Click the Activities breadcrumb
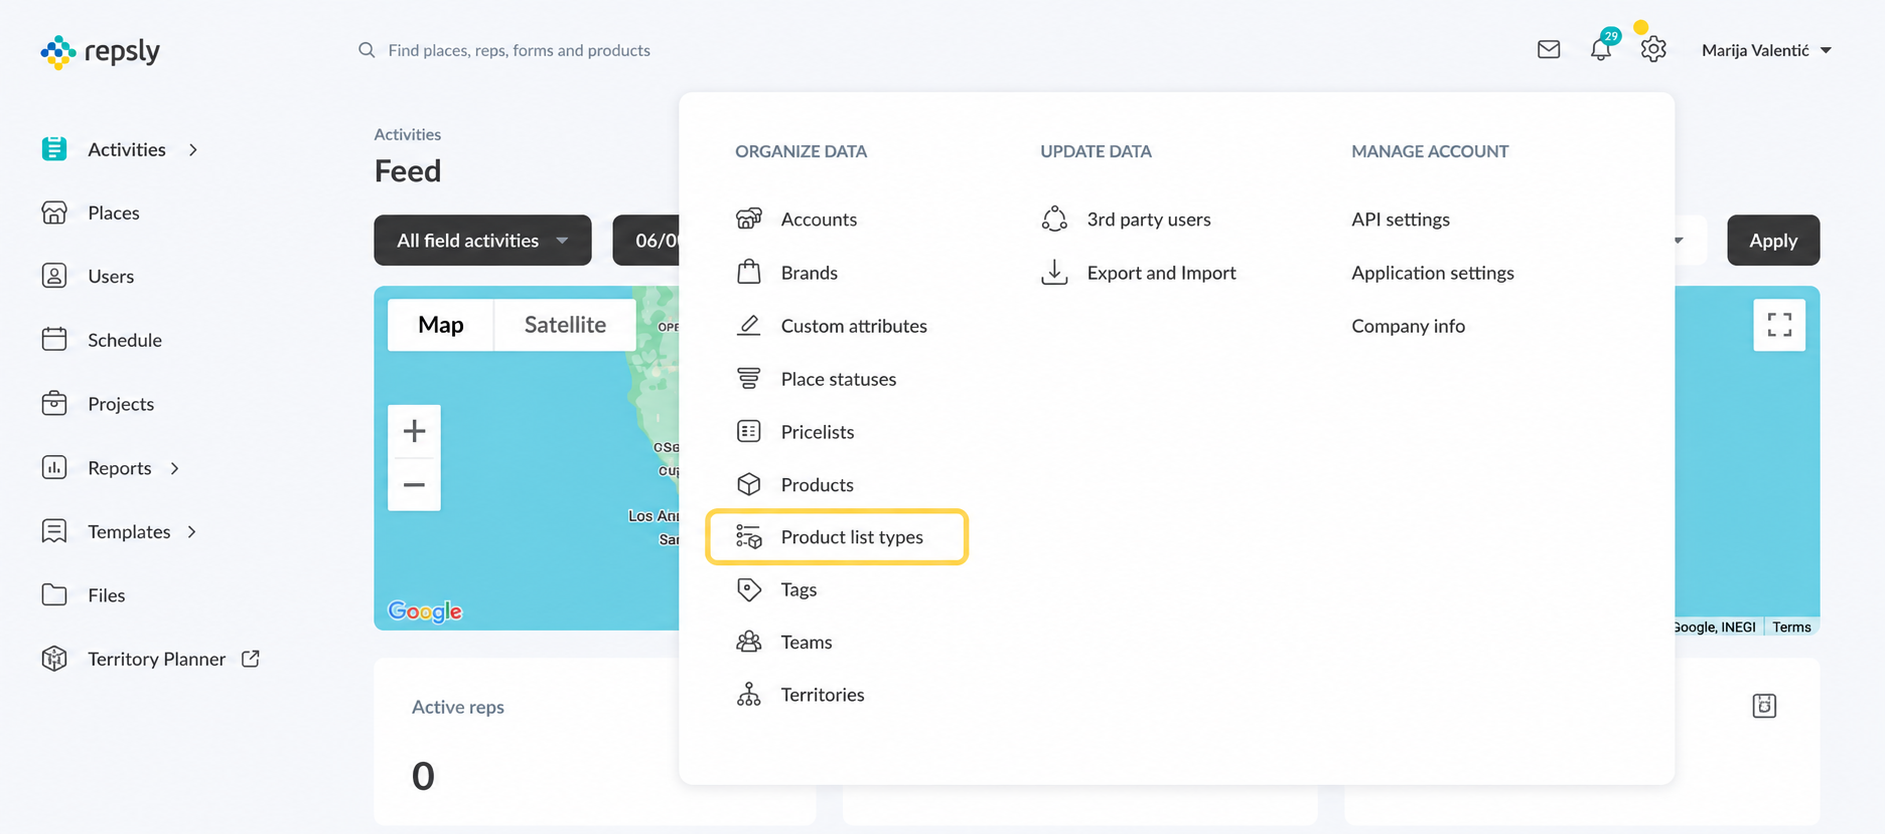The image size is (1885, 834). tap(407, 134)
